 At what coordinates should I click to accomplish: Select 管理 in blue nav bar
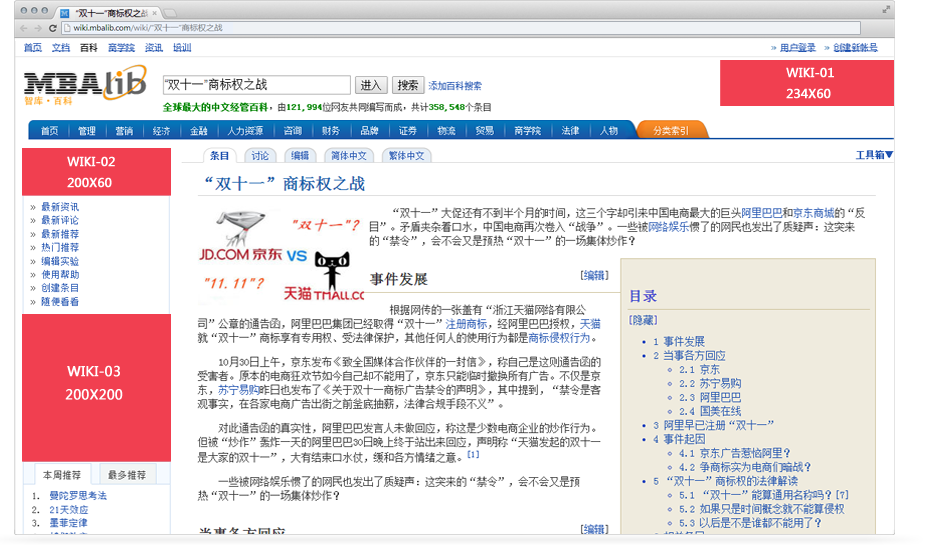tap(87, 131)
